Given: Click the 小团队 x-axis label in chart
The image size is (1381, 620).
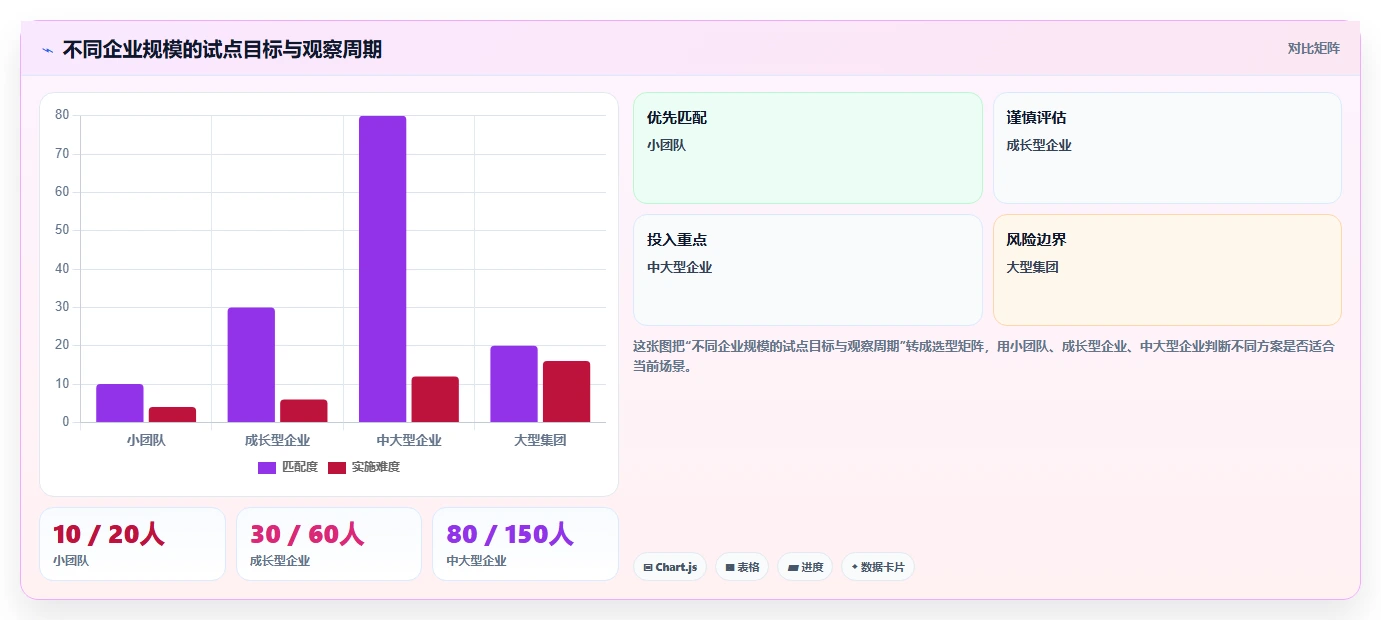Looking at the screenshot, I should pos(146,440).
